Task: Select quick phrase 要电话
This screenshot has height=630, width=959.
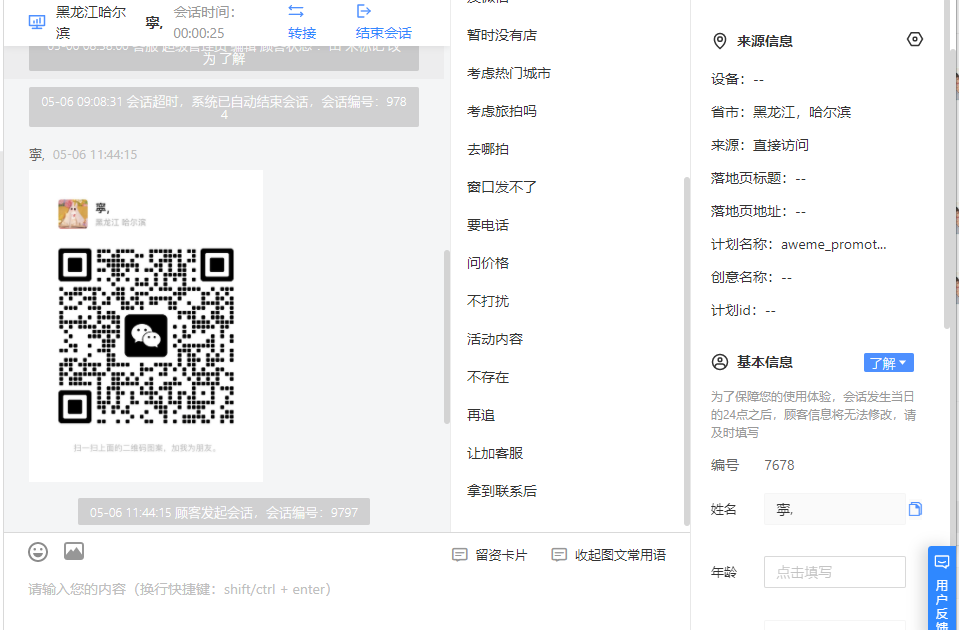Action: [488, 225]
